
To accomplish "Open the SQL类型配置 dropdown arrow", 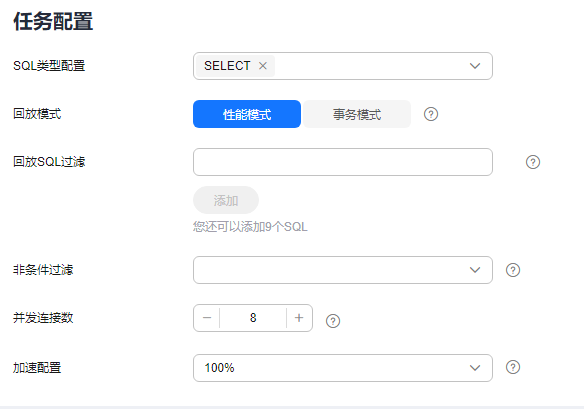I will (x=474, y=66).
